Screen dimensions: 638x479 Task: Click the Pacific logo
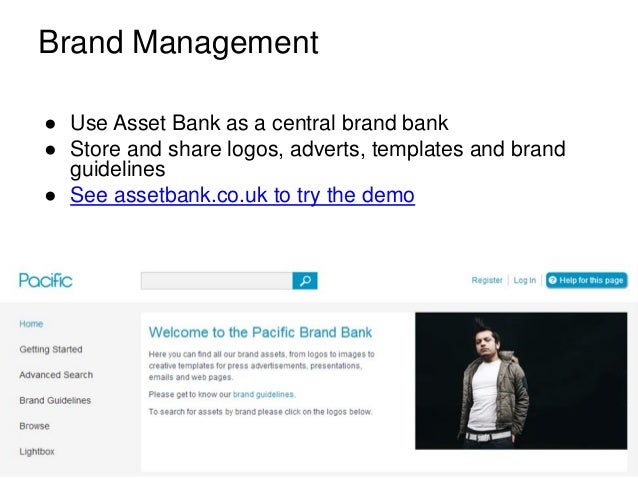pos(46,280)
